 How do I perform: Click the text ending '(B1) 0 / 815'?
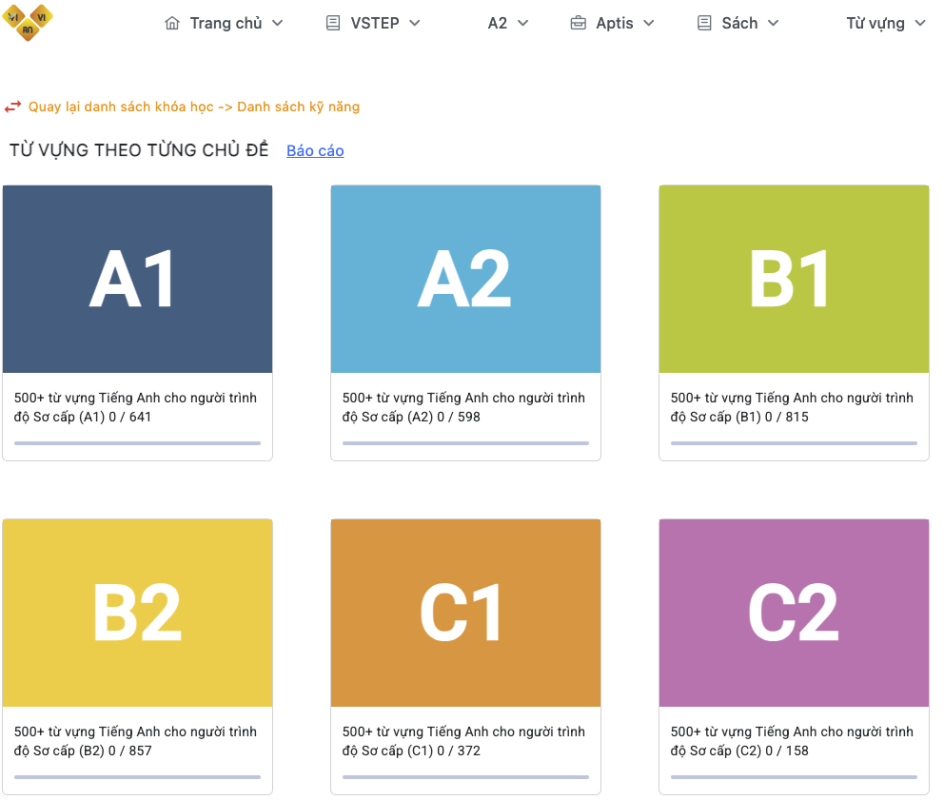tap(792, 408)
